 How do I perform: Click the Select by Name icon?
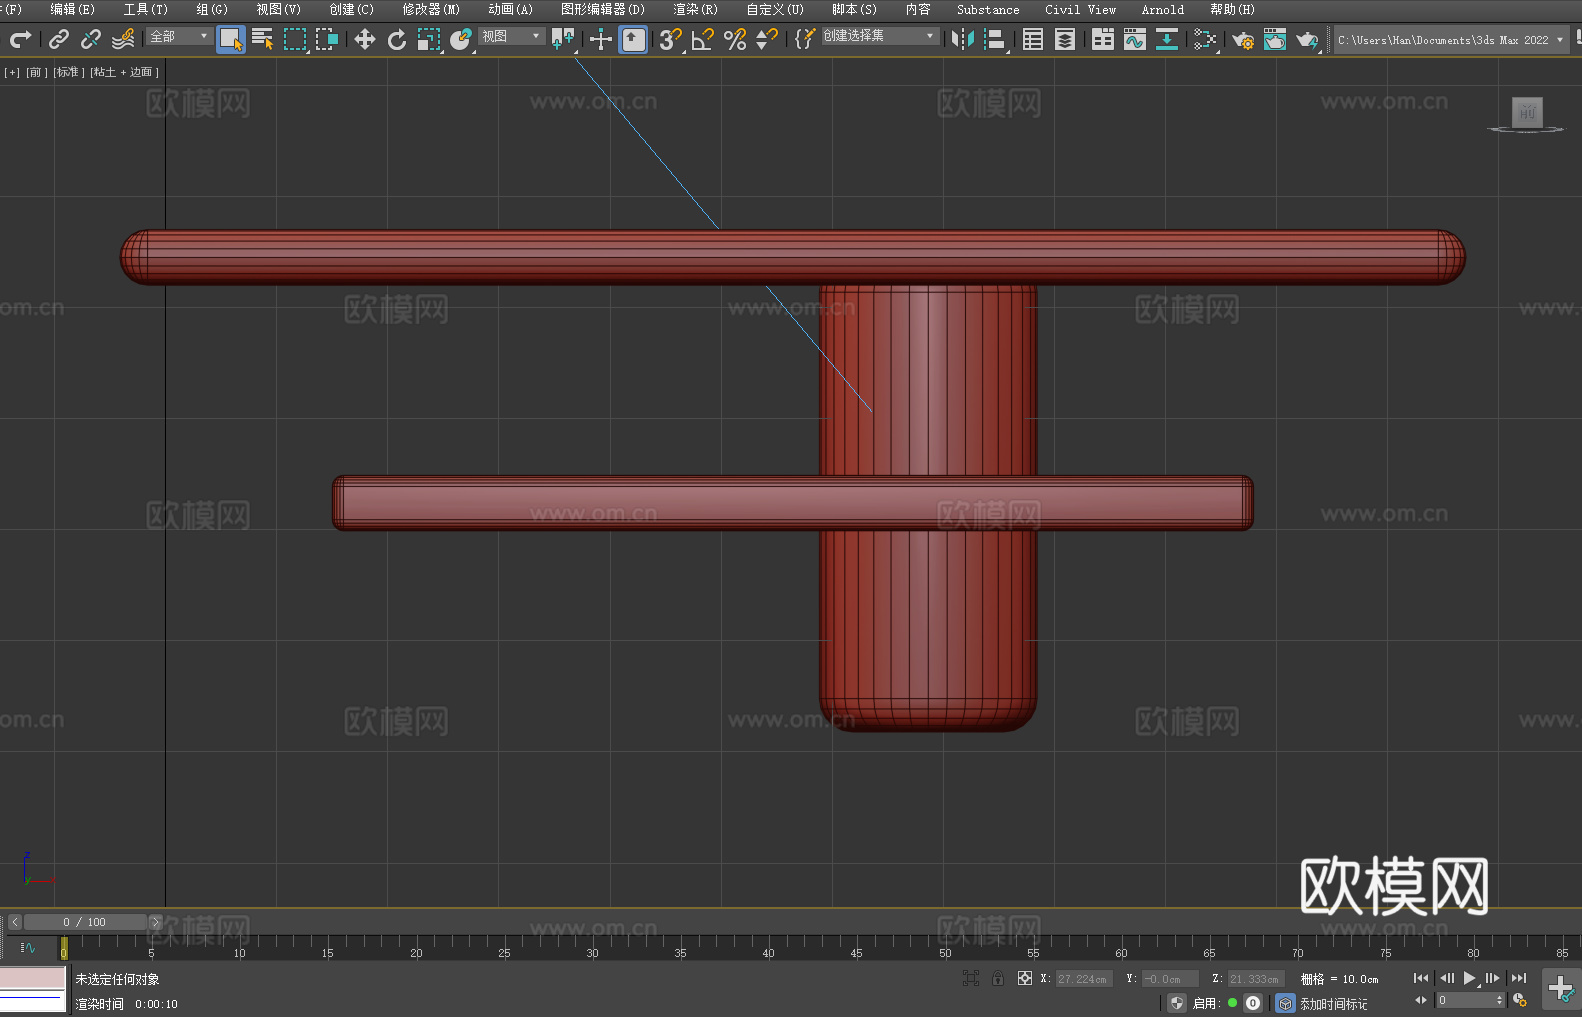[262, 39]
